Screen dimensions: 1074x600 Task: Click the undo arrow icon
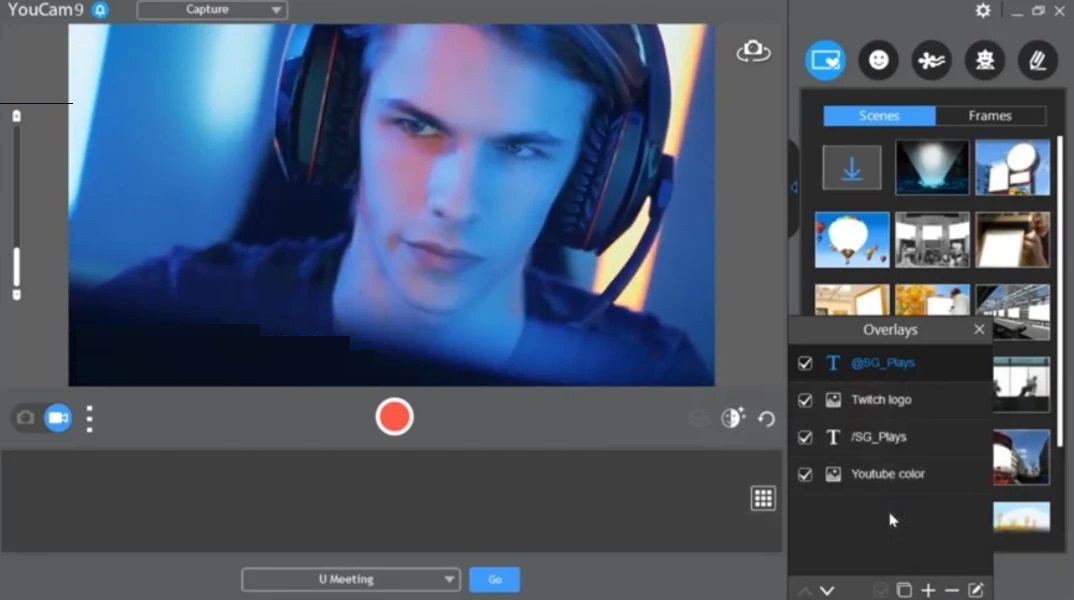click(767, 419)
